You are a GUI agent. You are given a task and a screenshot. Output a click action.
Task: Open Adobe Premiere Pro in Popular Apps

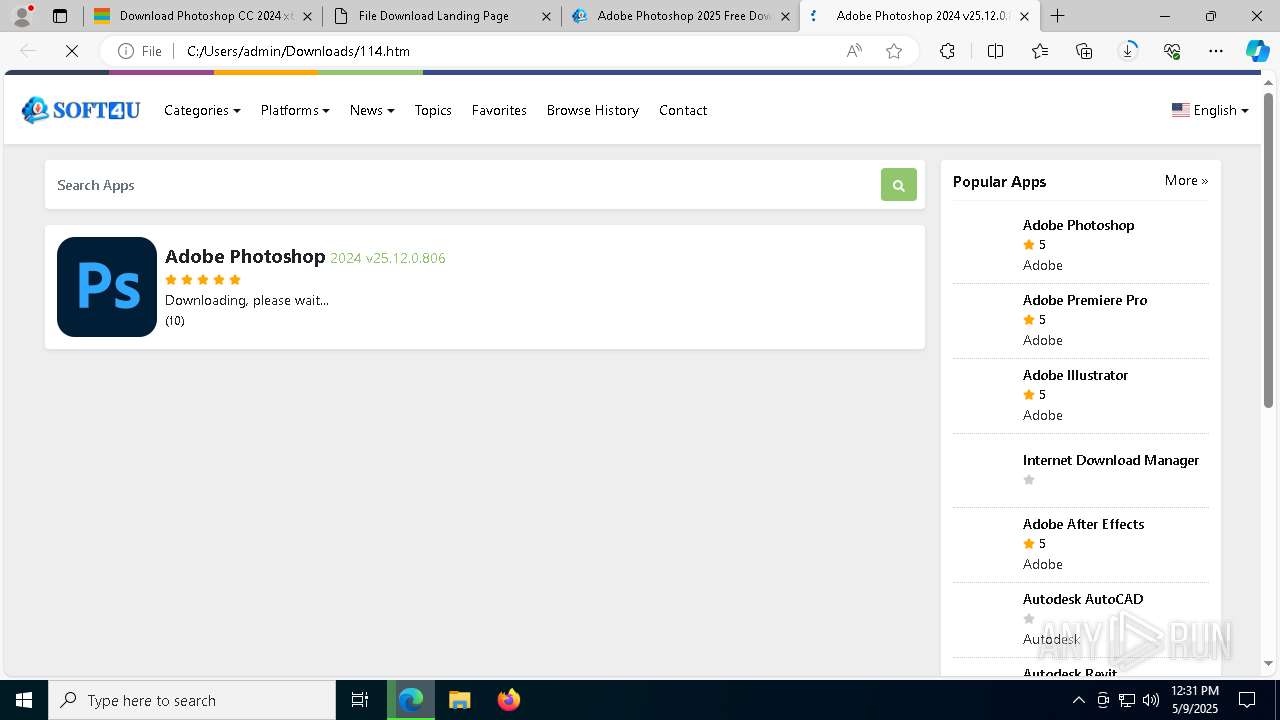(x=1085, y=300)
